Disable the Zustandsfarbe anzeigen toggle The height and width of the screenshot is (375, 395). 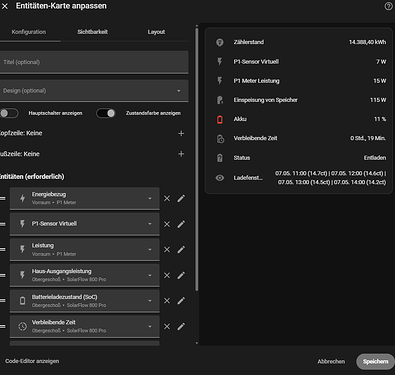click(106, 113)
